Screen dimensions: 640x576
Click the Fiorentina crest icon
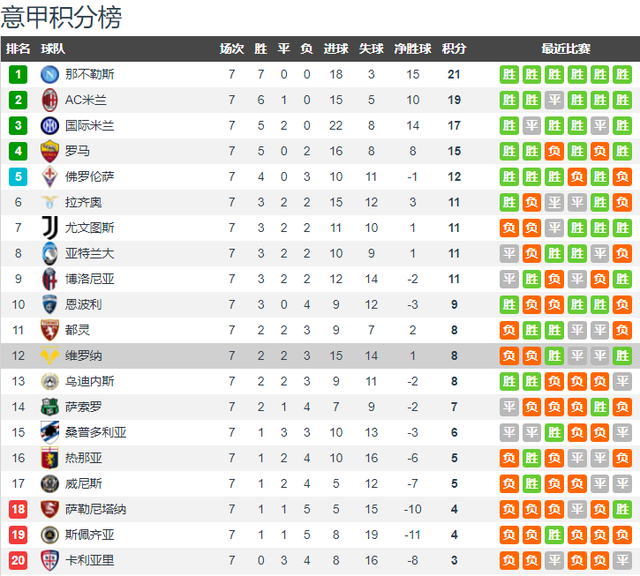[x=50, y=177]
